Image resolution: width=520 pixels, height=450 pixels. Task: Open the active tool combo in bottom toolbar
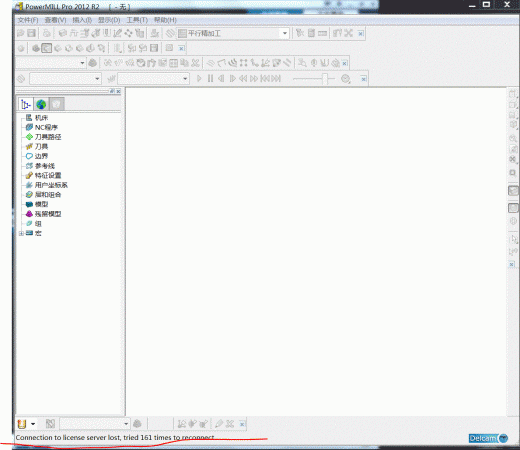pyautogui.click(x=126, y=424)
